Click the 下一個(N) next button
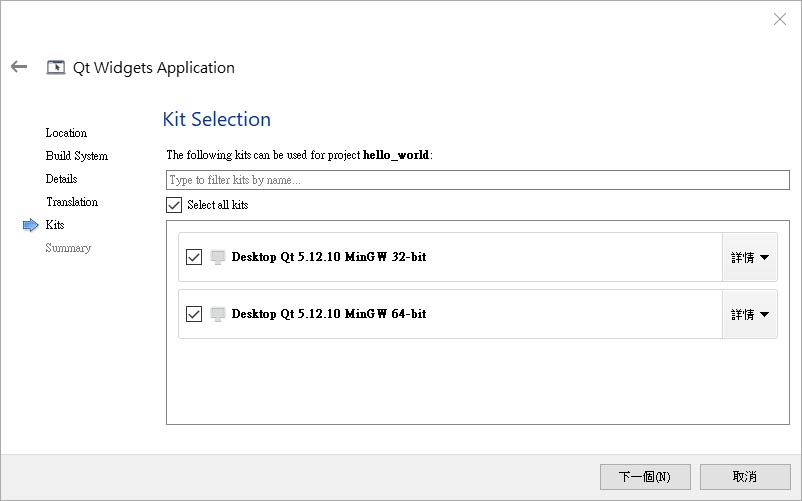Image resolution: width=802 pixels, height=501 pixels. click(x=645, y=476)
